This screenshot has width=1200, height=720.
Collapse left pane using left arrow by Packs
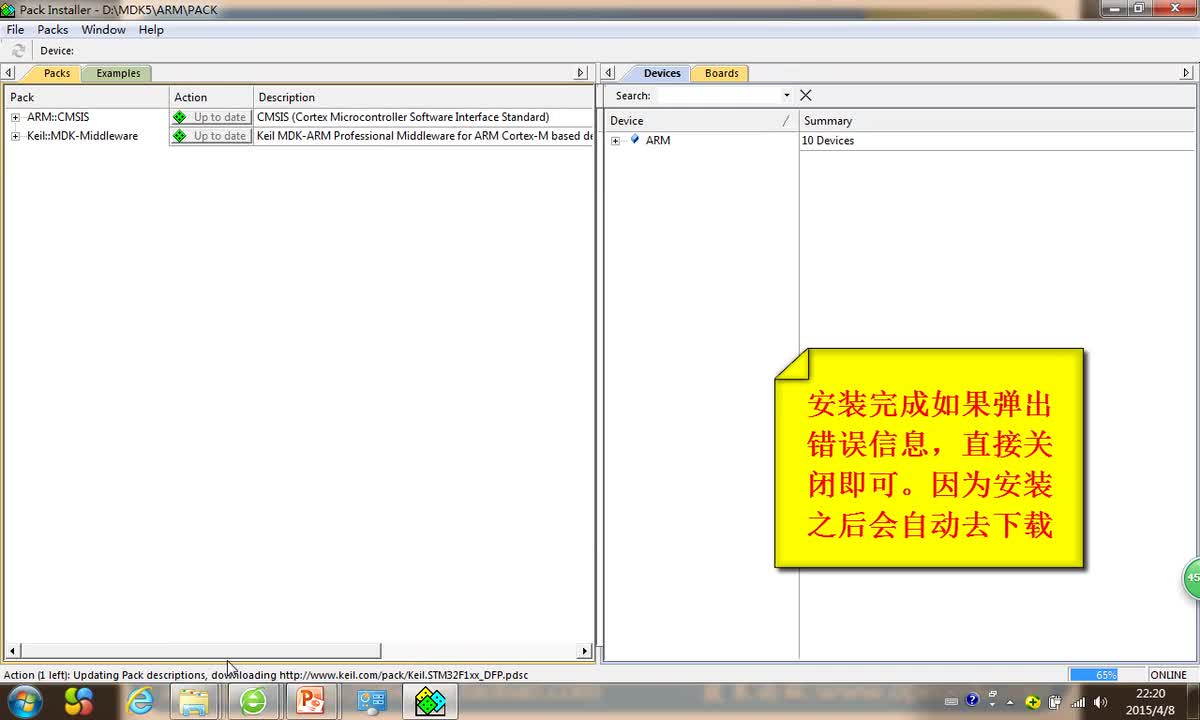9,73
